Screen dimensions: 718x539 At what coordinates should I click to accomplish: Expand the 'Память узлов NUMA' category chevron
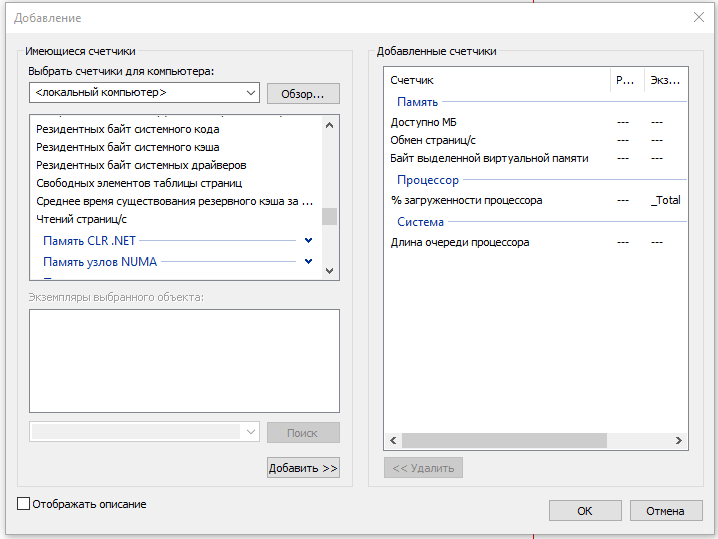pos(308,261)
